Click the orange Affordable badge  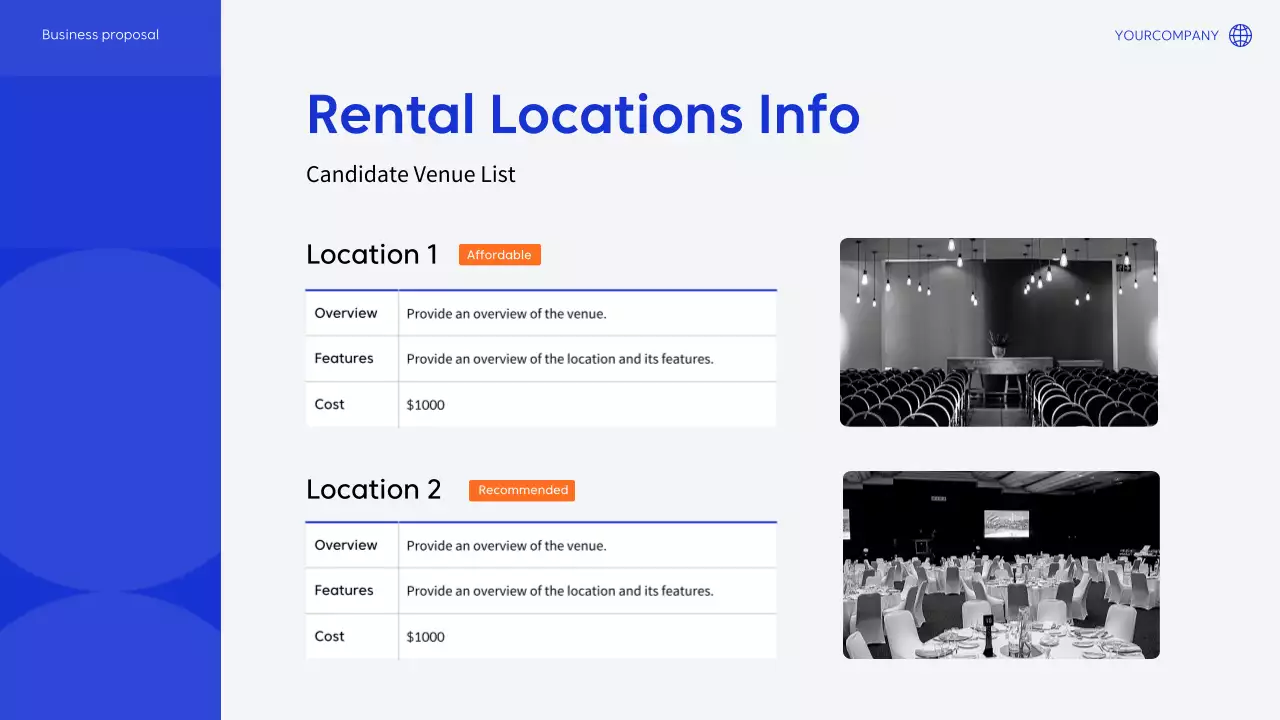499,255
